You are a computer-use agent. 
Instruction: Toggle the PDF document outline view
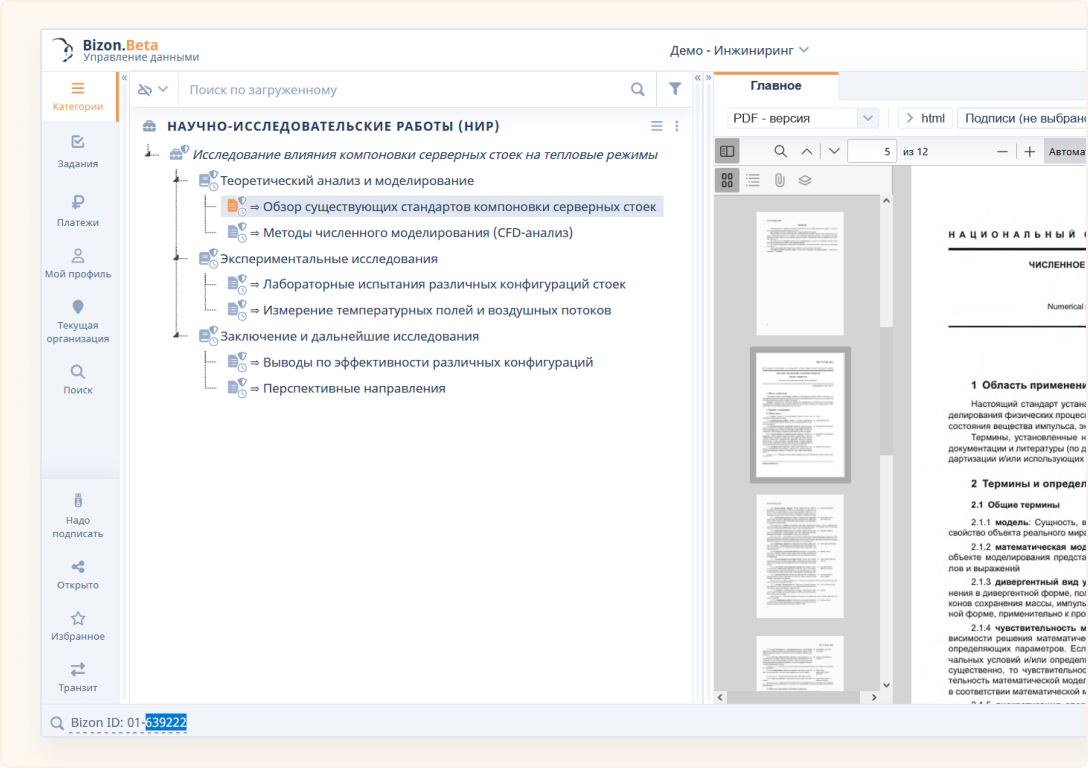753,180
